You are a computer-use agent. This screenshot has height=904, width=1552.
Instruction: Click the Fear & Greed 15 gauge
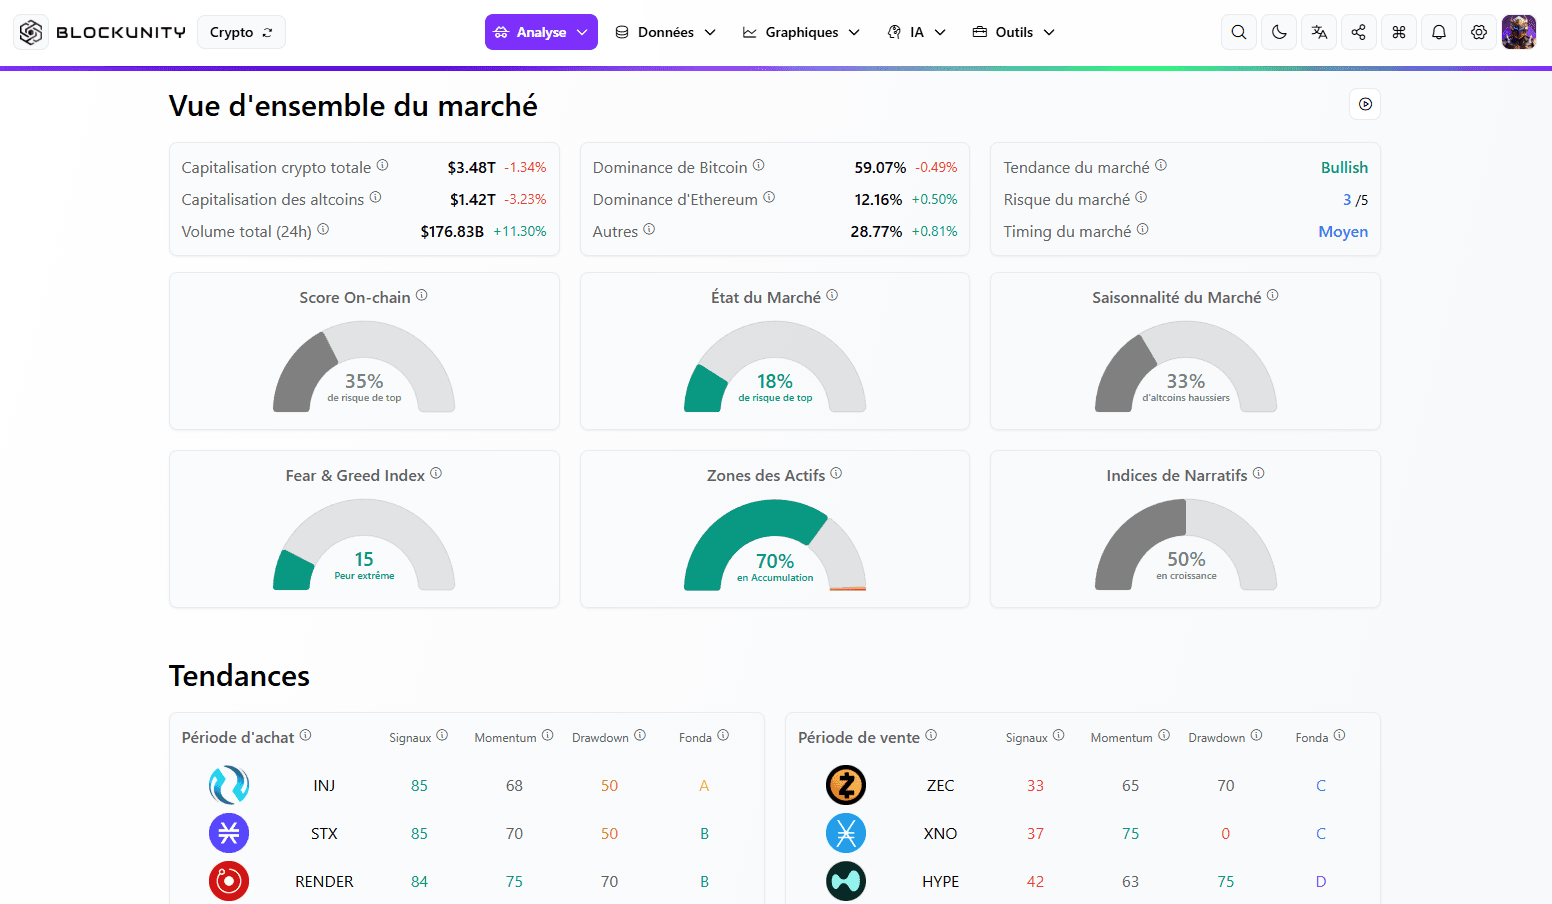[x=364, y=545]
